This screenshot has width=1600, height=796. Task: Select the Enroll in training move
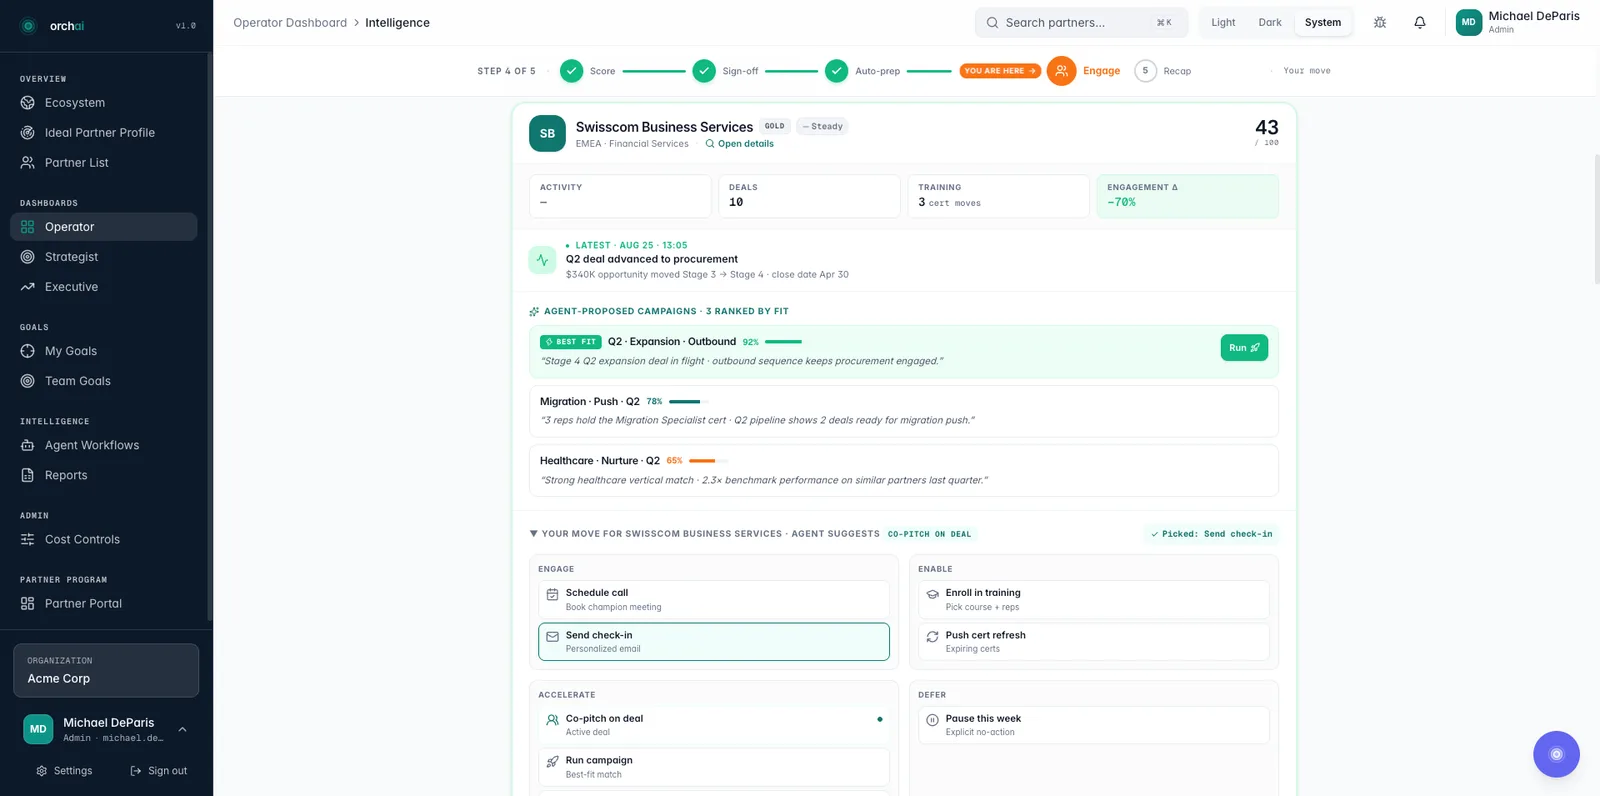(1094, 600)
